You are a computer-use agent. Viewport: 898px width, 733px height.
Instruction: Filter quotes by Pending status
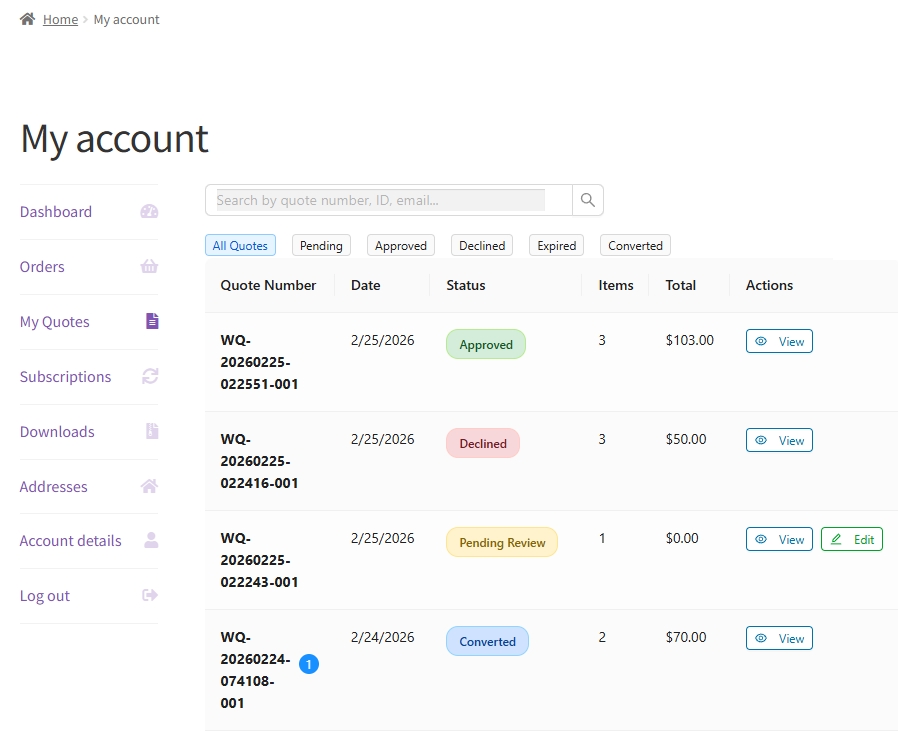tap(321, 246)
